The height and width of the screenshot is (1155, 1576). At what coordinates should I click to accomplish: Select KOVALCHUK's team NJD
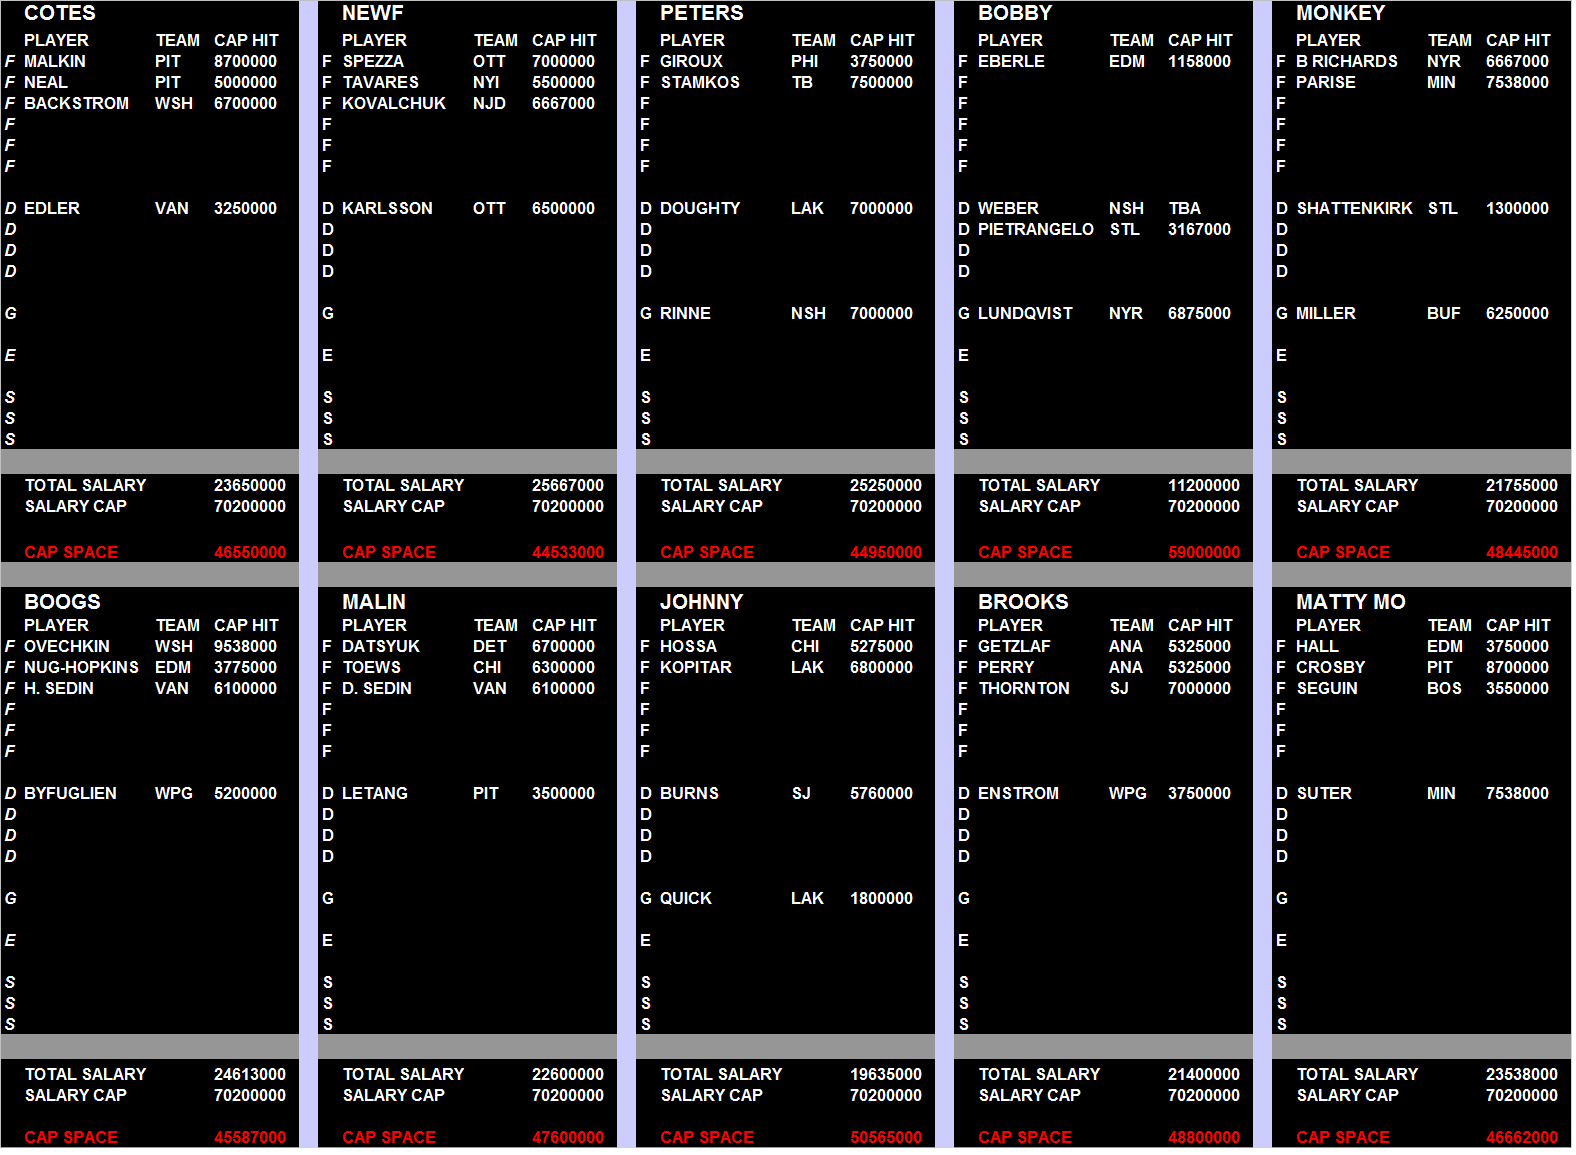(489, 103)
